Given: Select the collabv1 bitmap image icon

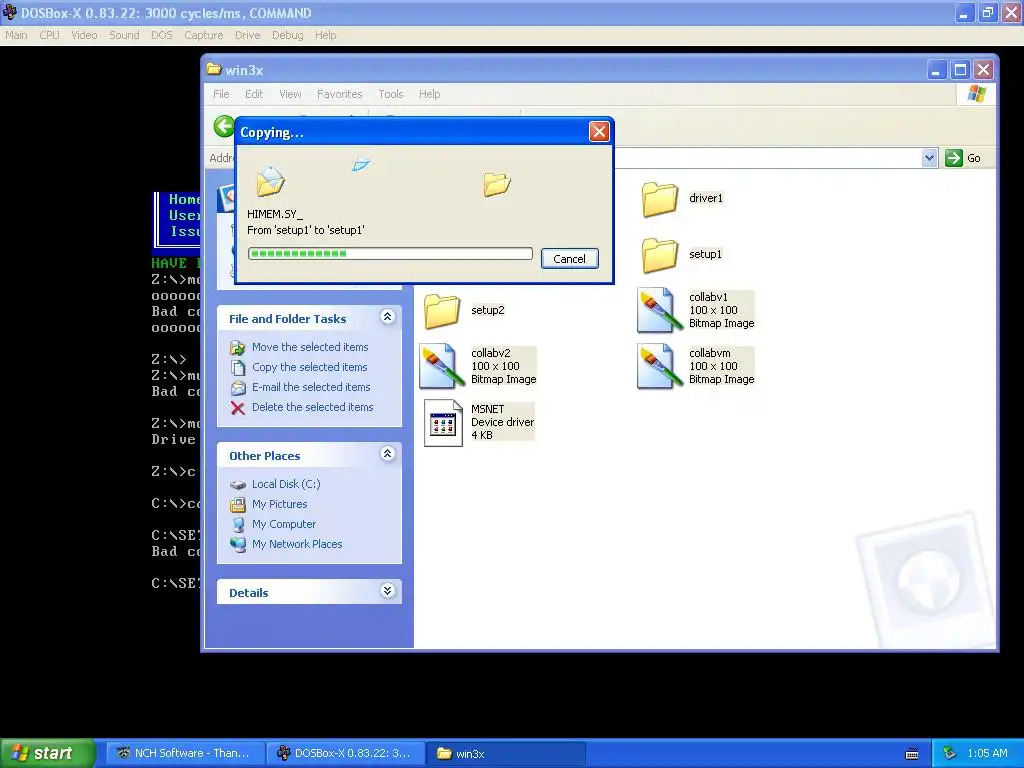Looking at the screenshot, I should point(660,310).
